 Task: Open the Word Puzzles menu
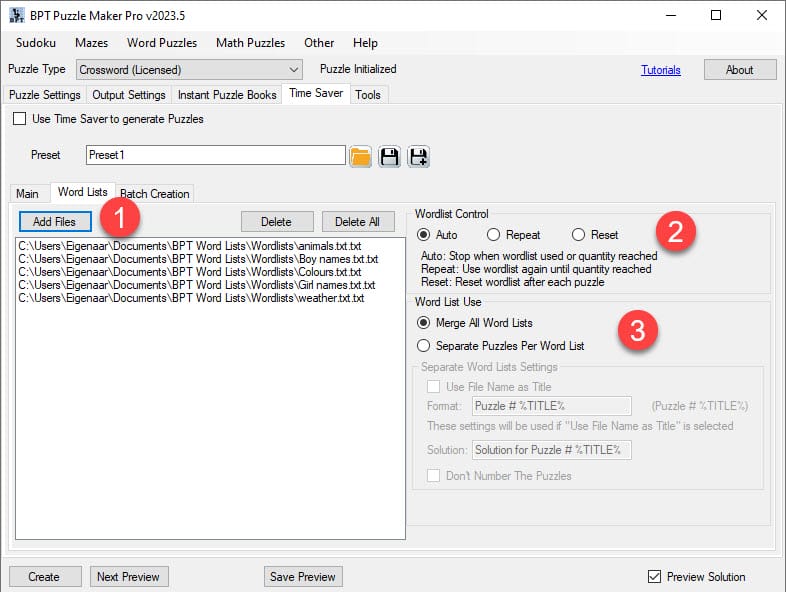(x=162, y=43)
